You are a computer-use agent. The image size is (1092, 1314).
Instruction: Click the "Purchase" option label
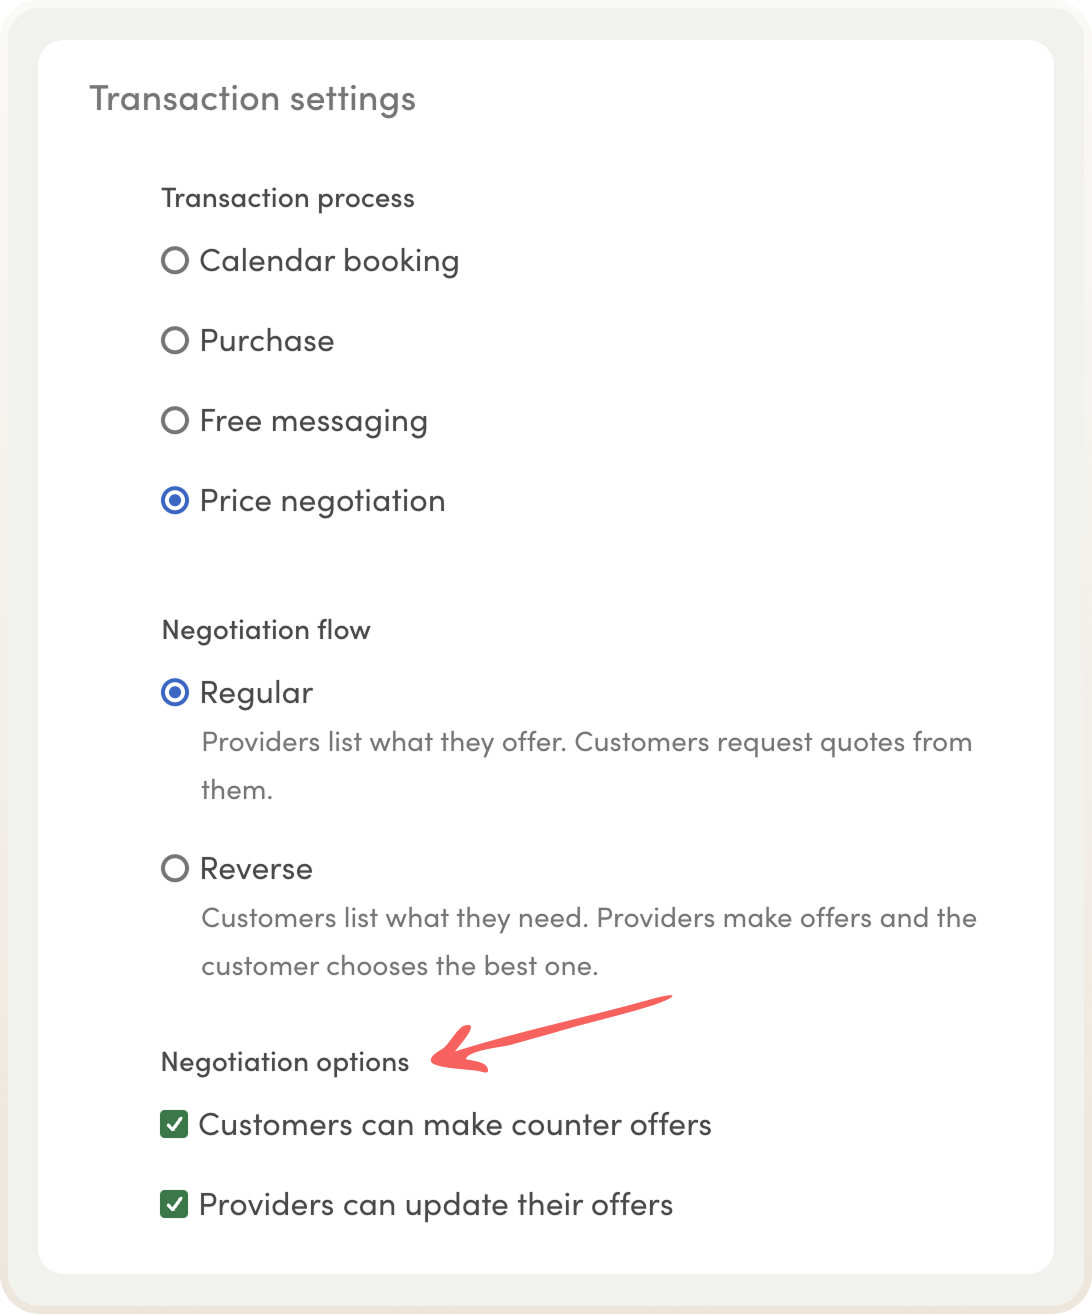point(267,341)
